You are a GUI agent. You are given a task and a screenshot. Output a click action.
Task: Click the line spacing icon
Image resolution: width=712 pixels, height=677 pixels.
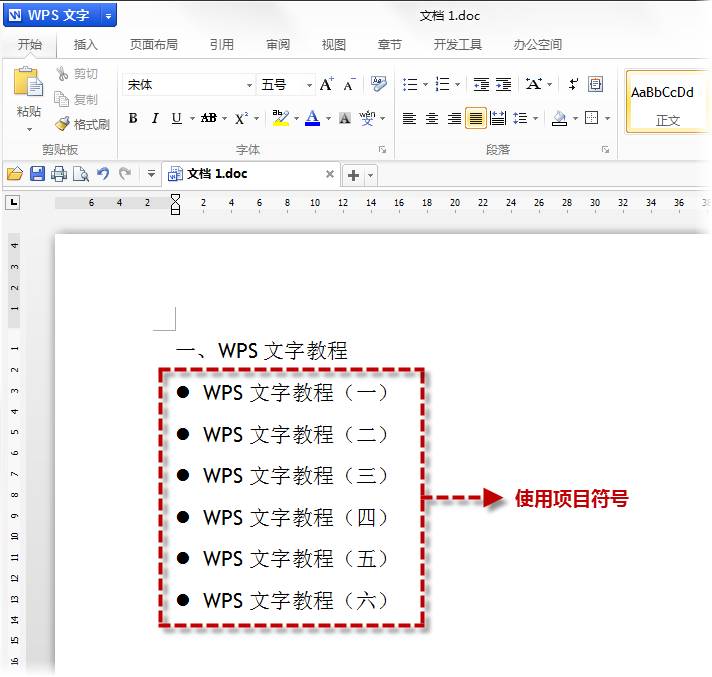pyautogui.click(x=520, y=119)
